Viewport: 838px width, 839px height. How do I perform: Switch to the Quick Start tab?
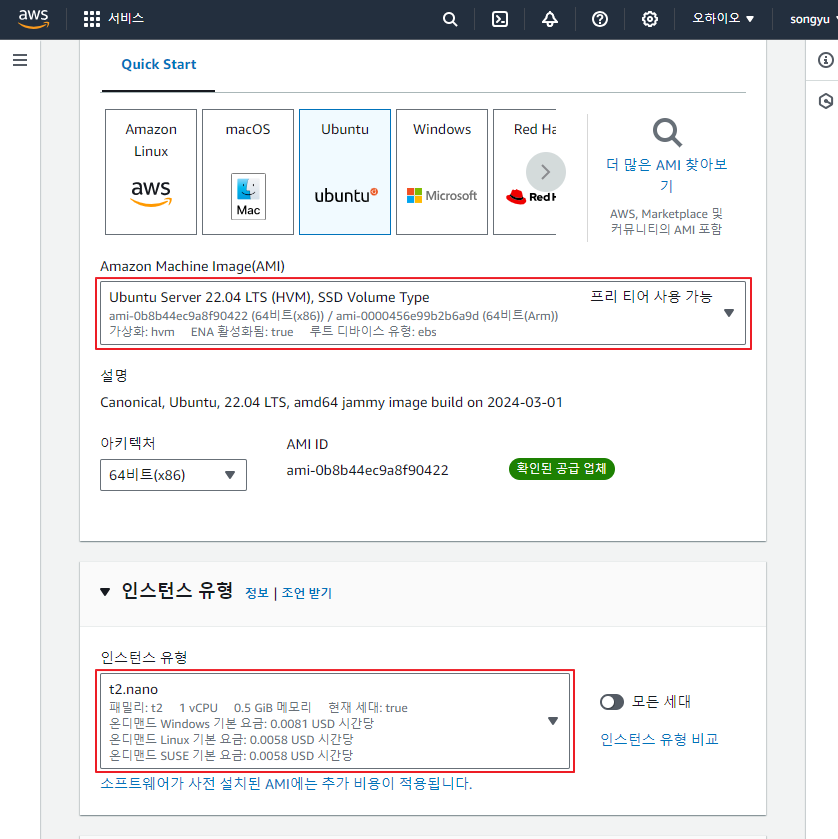(x=158, y=65)
